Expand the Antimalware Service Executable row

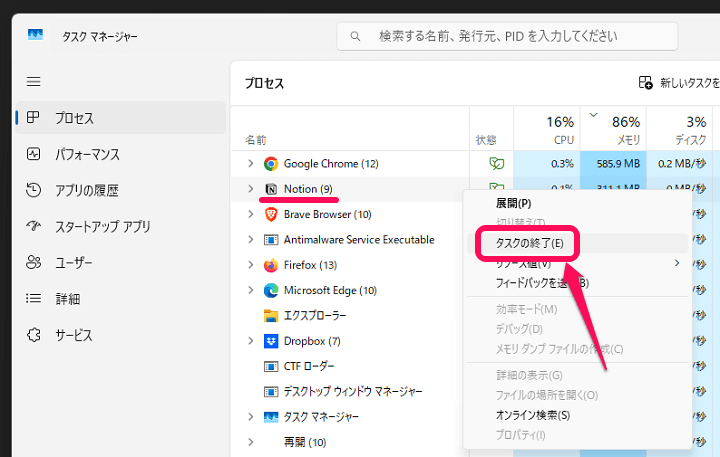[250, 240]
